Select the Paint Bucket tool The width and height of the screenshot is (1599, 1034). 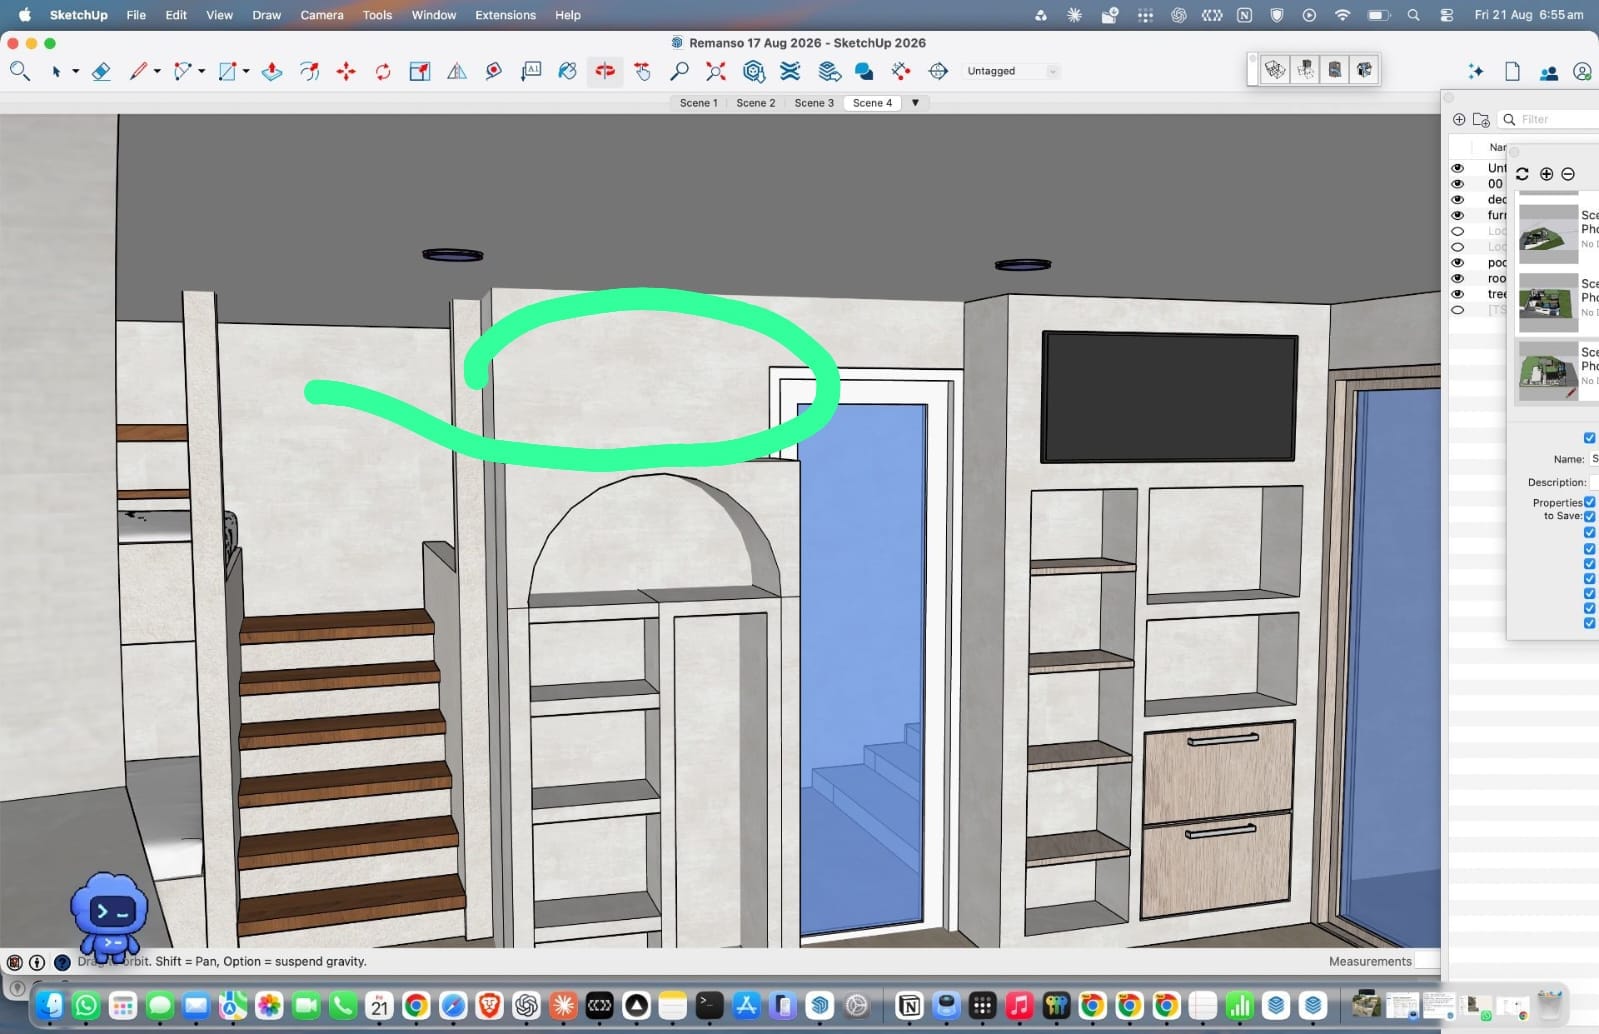pos(567,71)
